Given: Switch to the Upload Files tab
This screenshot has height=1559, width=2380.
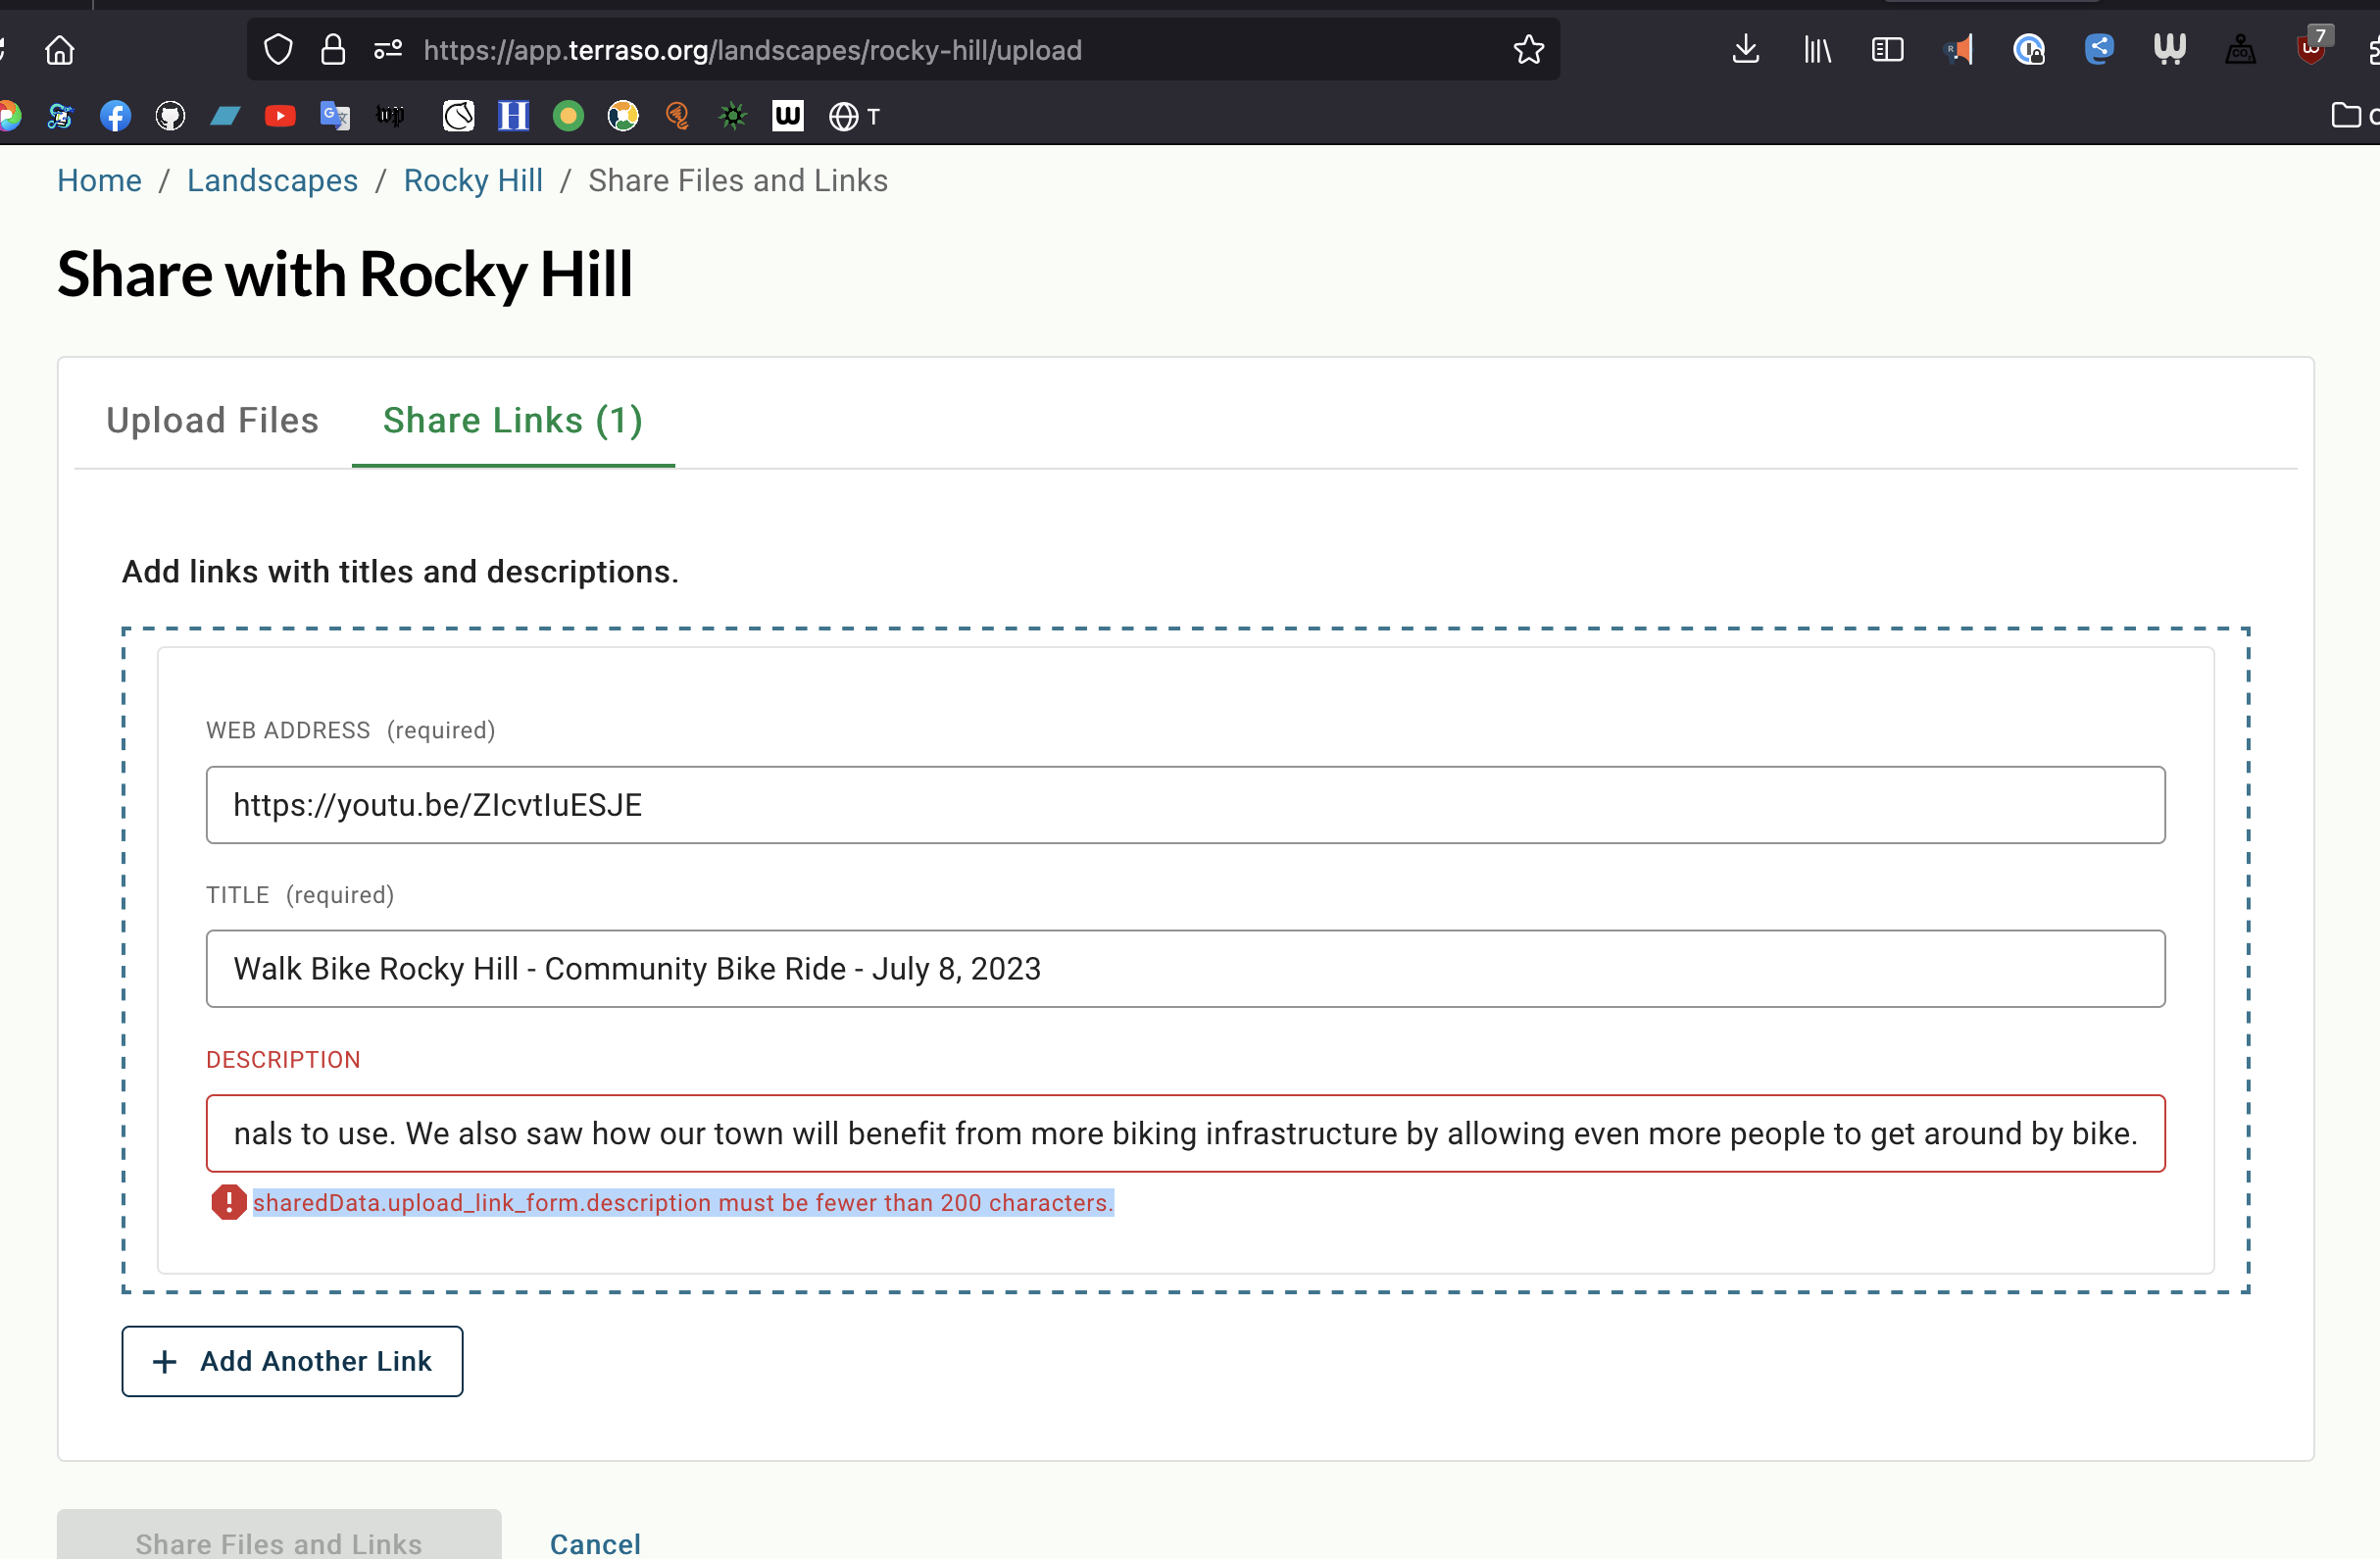Looking at the screenshot, I should pyautogui.click(x=211, y=421).
